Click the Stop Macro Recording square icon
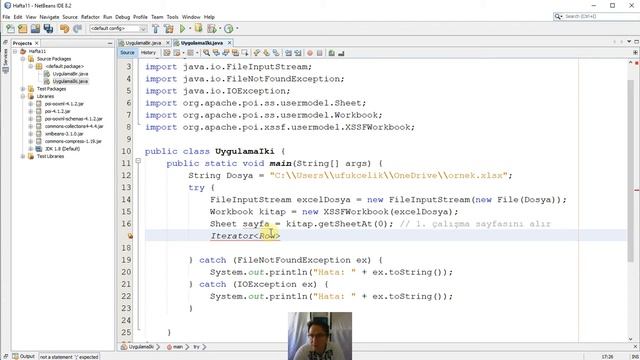This screenshot has height=360, width=640. pyautogui.click(x=320, y=53)
